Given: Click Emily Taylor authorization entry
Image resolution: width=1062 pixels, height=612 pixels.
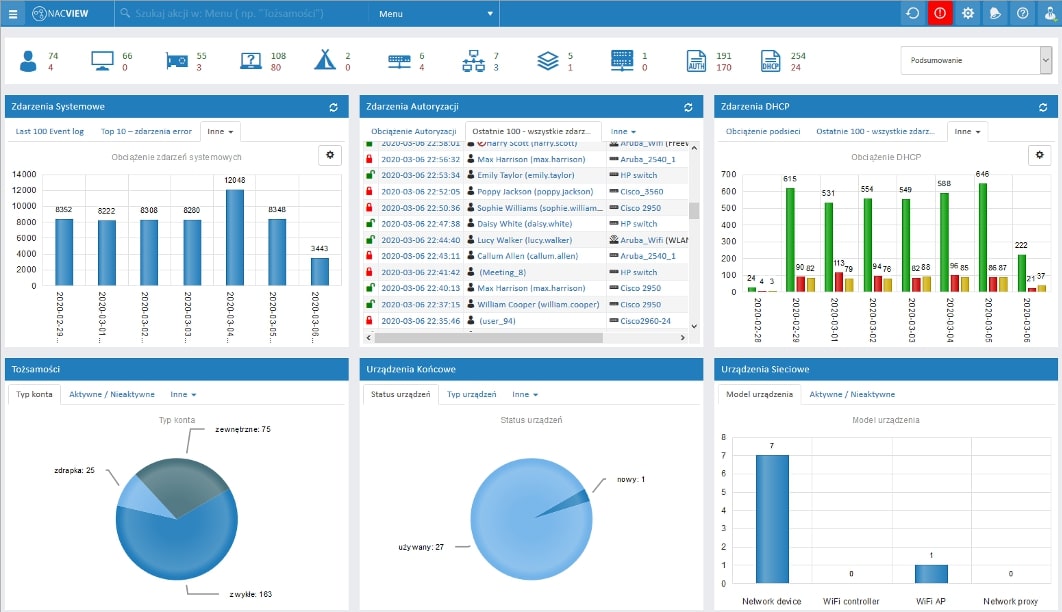Looking at the screenshot, I should coord(526,175).
